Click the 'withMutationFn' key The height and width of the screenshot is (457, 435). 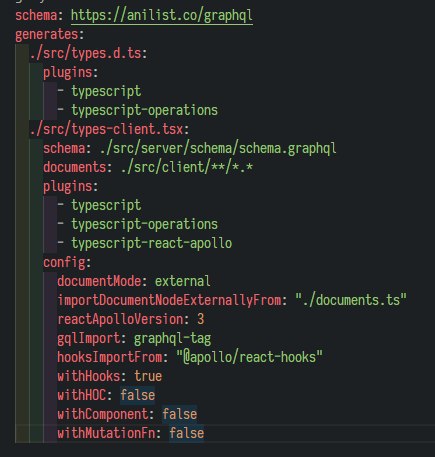106,433
